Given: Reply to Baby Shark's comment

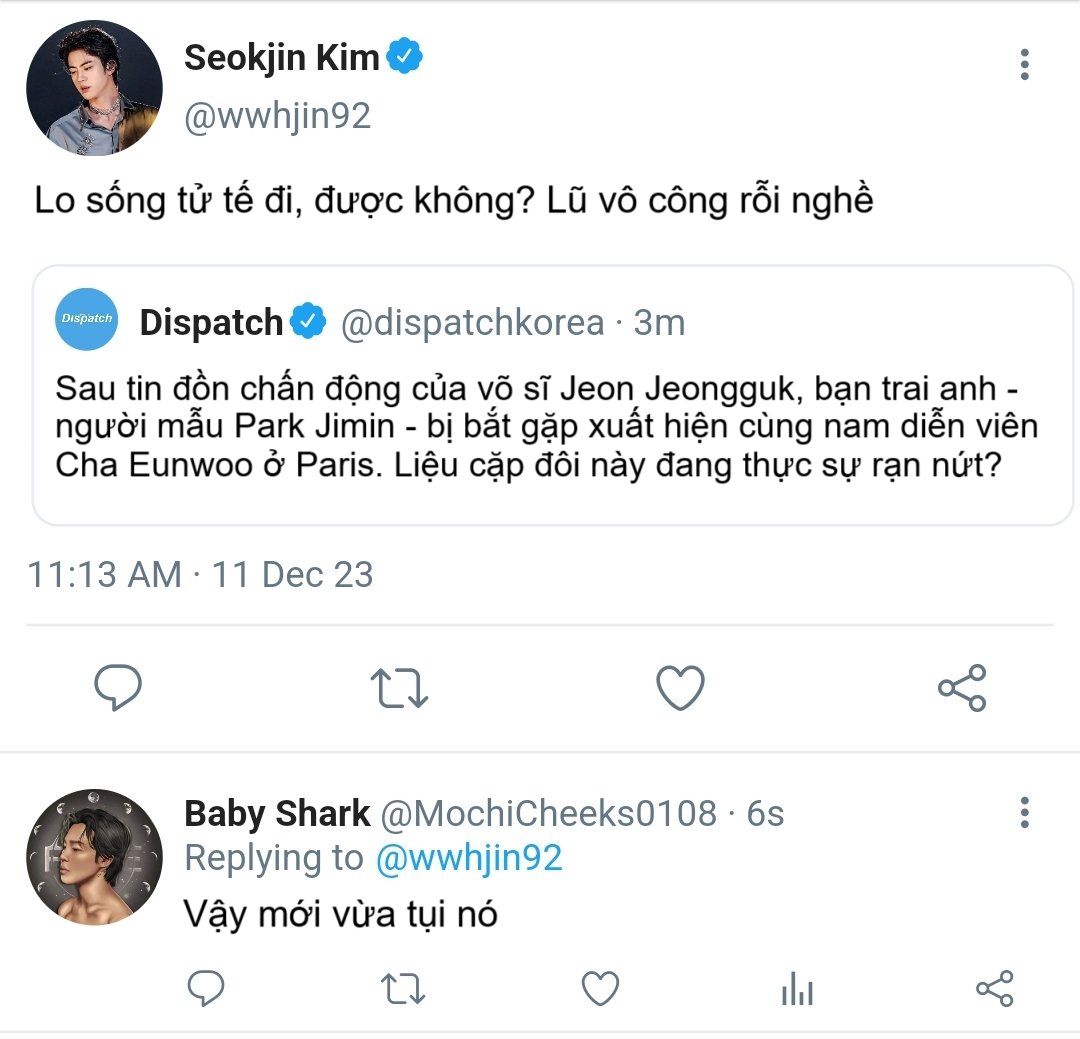Looking at the screenshot, I should pos(206,989).
